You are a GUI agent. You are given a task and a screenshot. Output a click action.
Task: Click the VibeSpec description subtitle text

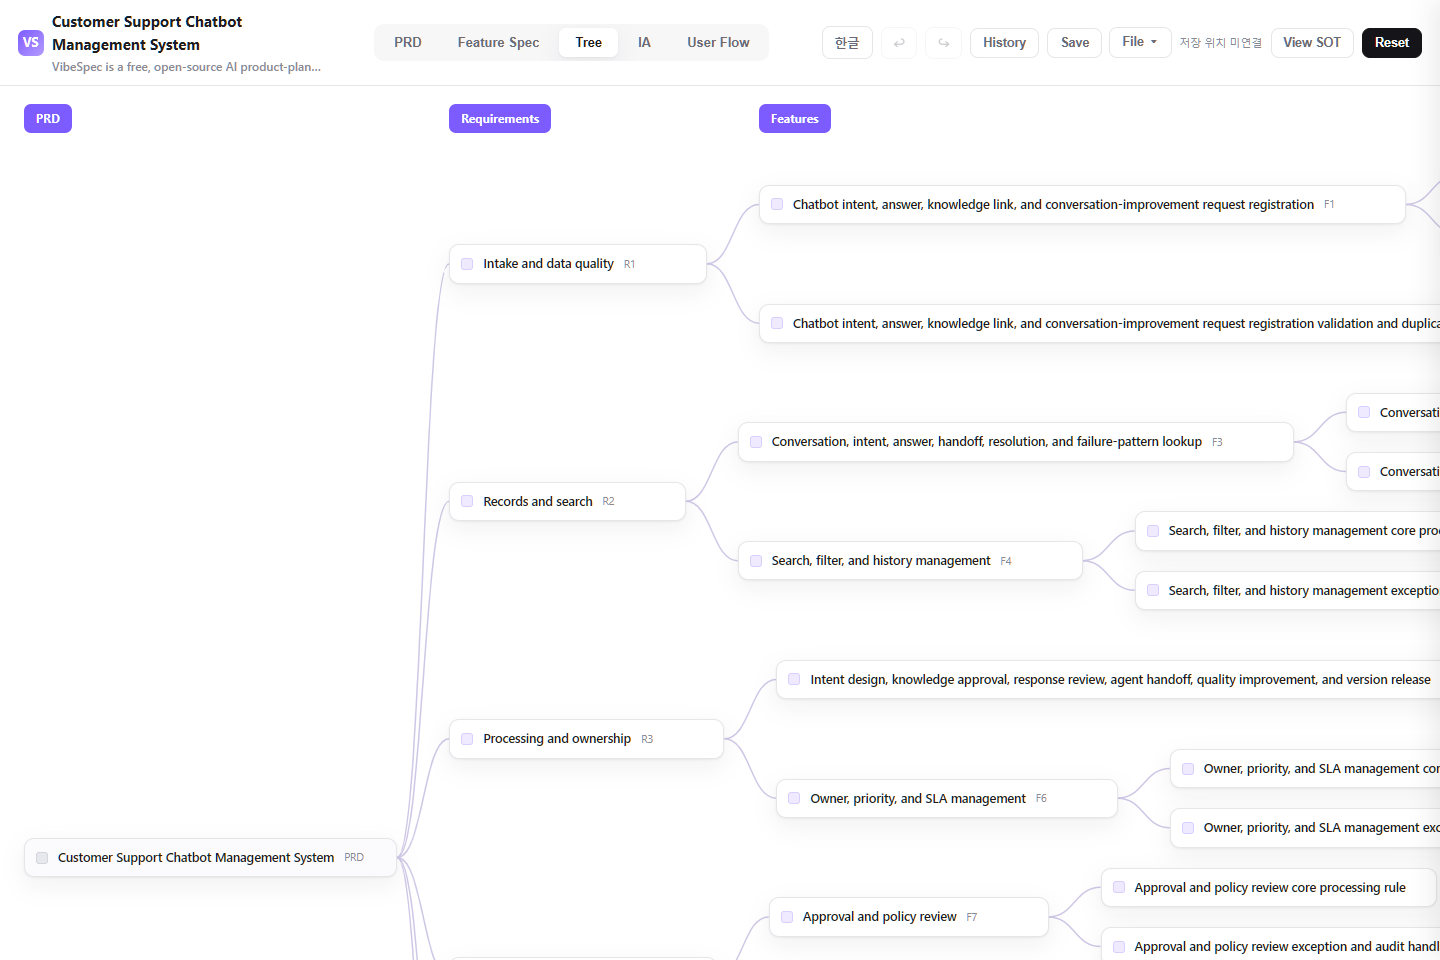pos(186,67)
